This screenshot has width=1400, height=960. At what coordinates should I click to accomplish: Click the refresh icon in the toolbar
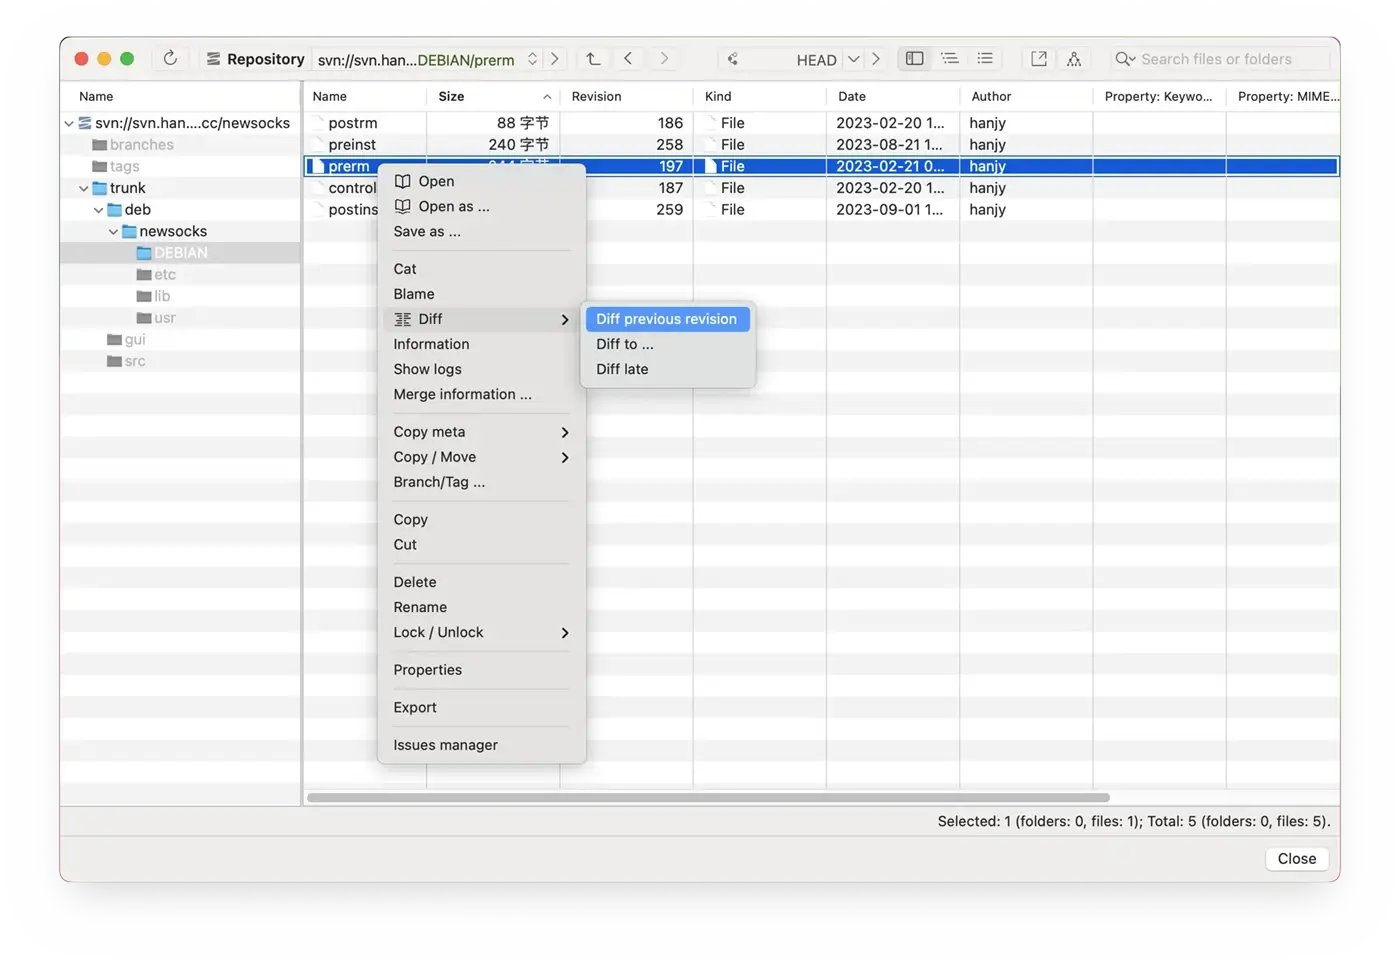169,58
